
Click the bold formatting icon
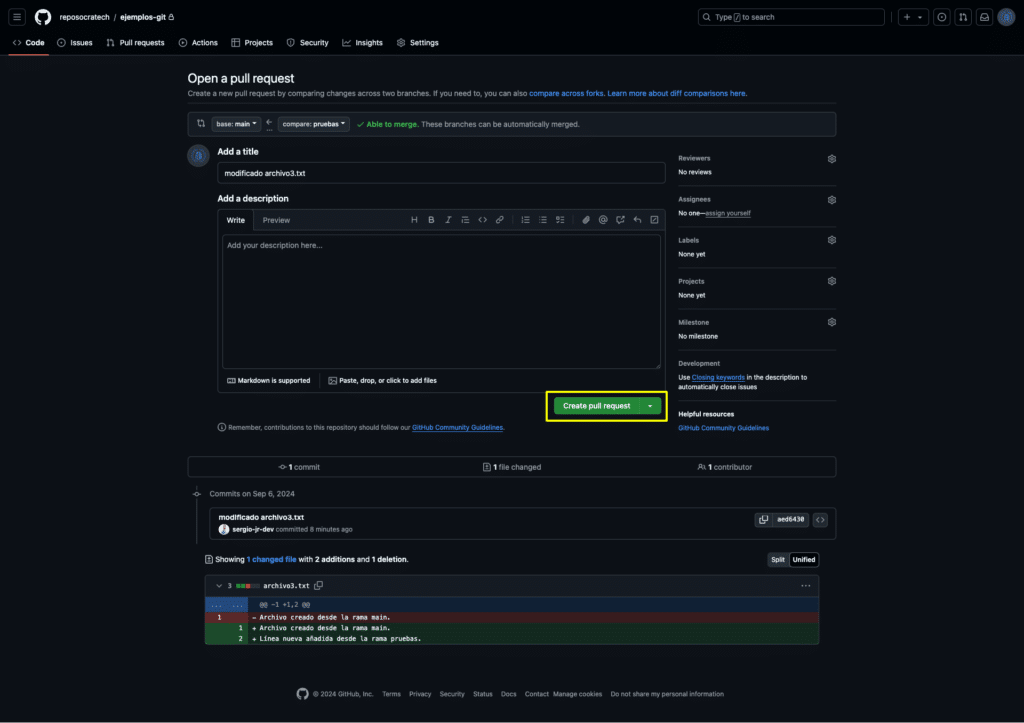point(431,220)
